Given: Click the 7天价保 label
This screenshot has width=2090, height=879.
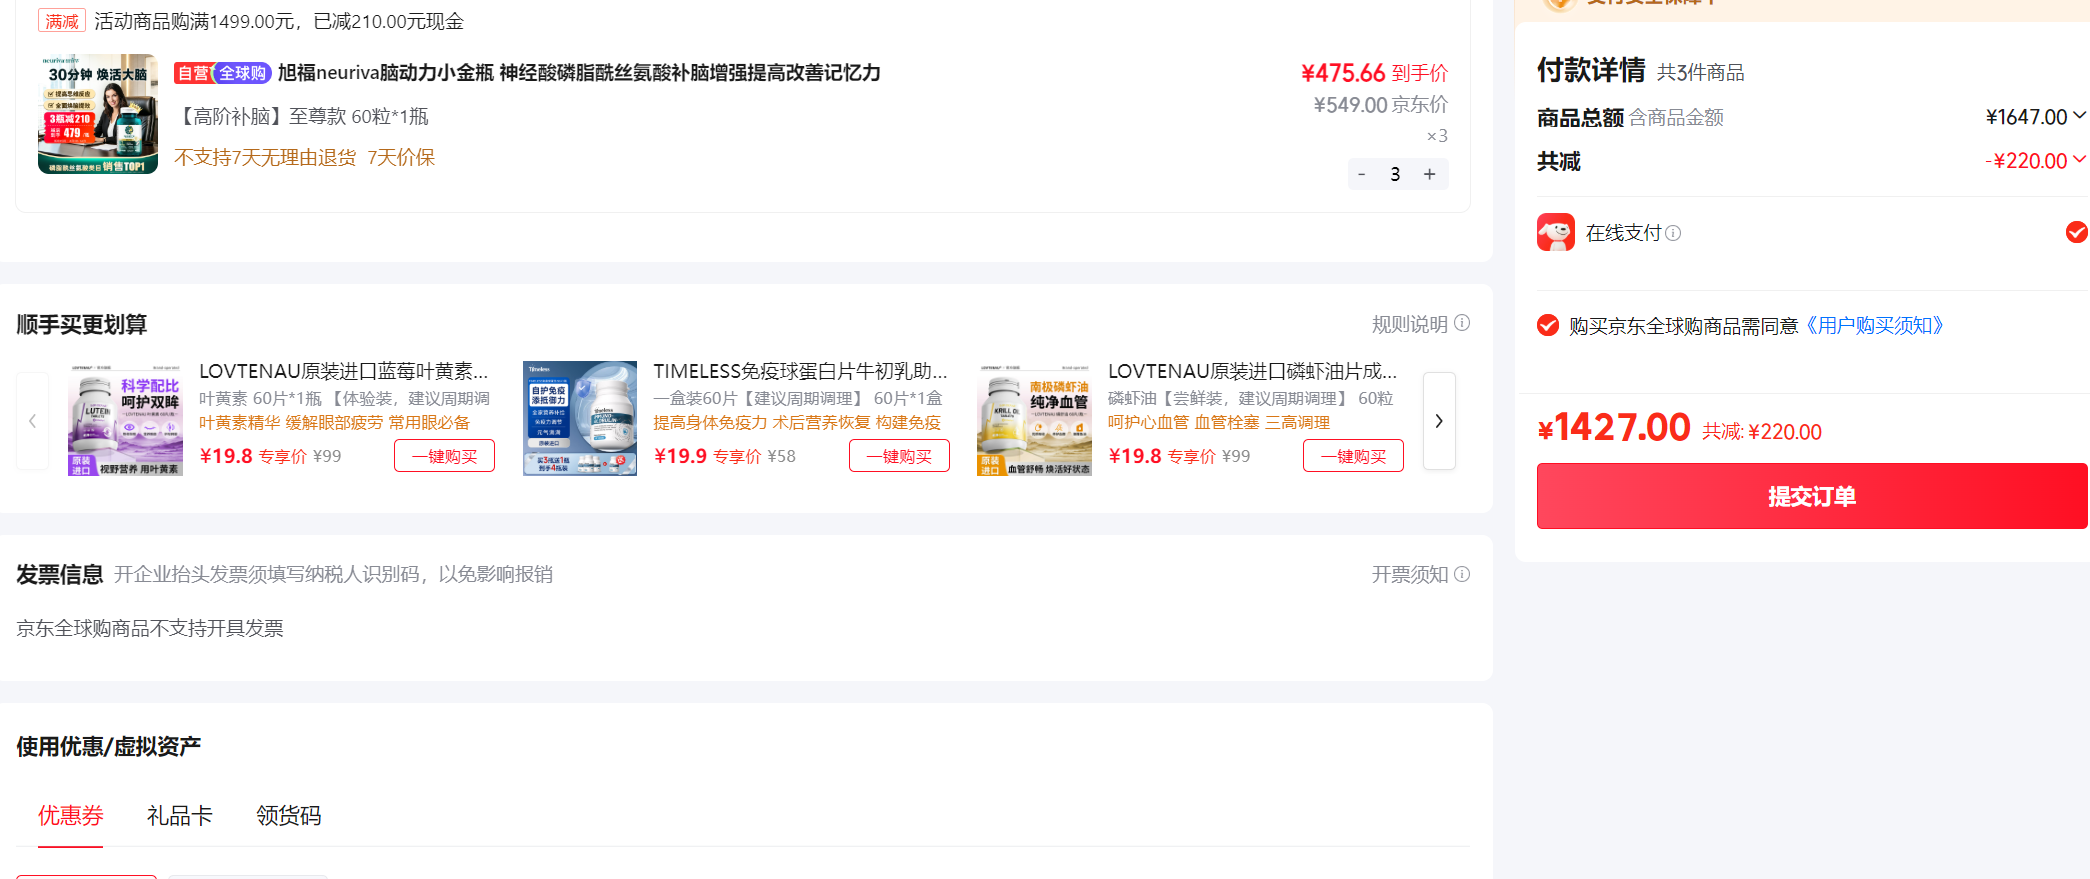Looking at the screenshot, I should (x=401, y=157).
